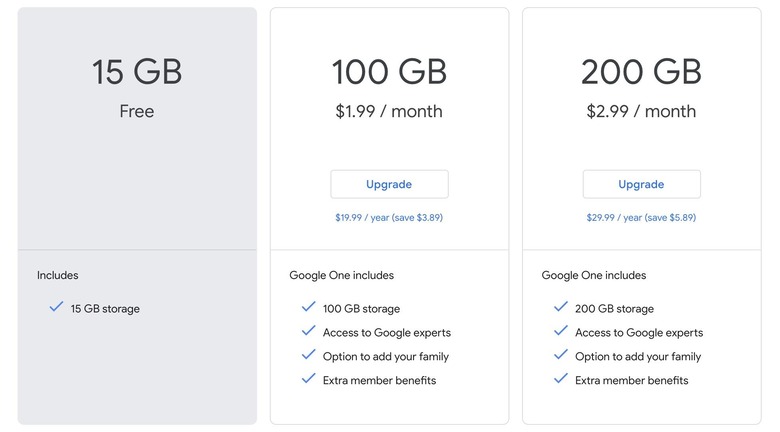Click checkmark icon beside 100 GB storage
Viewport: 780px width, 432px height.
308,307
